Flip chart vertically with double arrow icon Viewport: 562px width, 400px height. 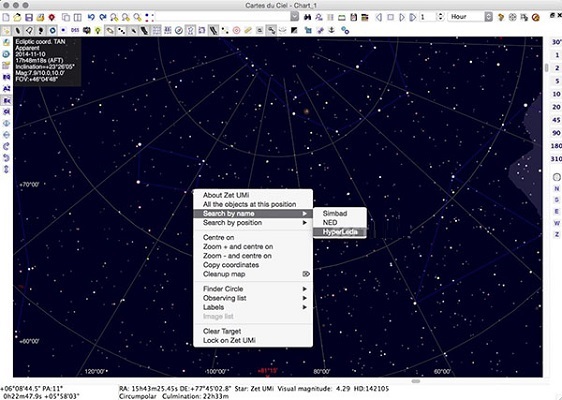(x=6, y=169)
